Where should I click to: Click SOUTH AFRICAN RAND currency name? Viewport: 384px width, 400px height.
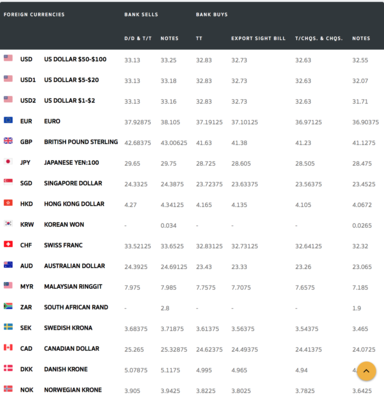pos(76,307)
